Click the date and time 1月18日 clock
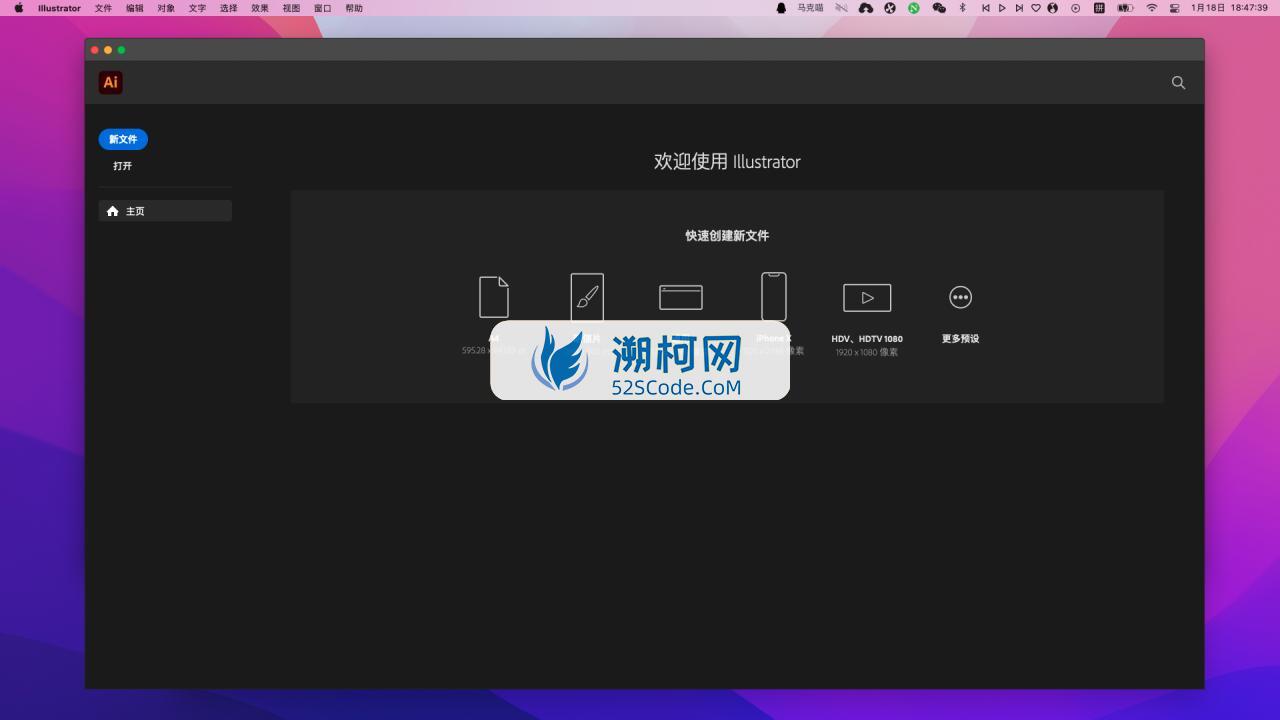 pyautogui.click(x=1229, y=8)
